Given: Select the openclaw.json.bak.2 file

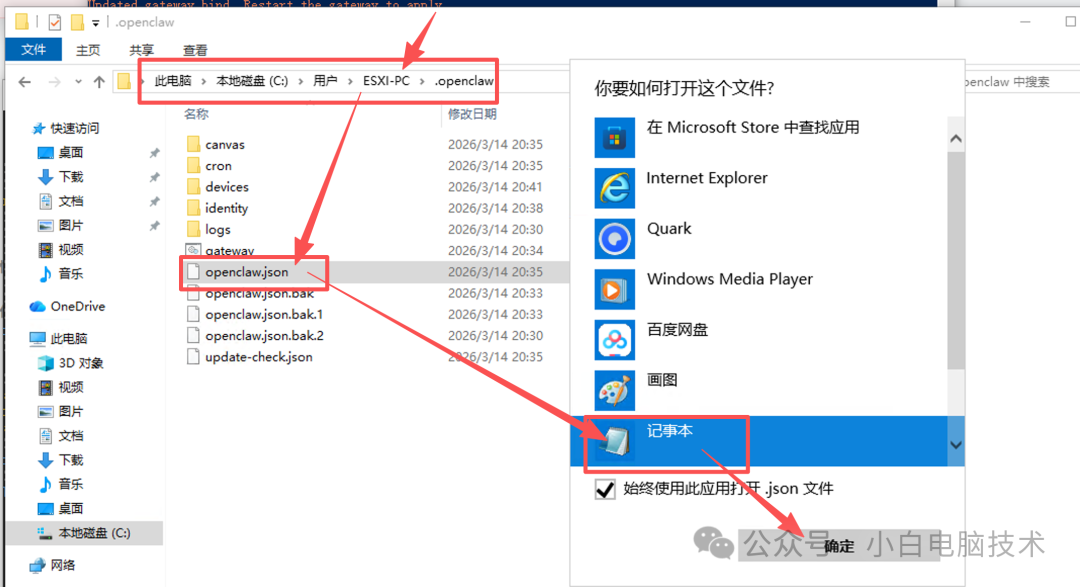Looking at the screenshot, I should coord(264,336).
